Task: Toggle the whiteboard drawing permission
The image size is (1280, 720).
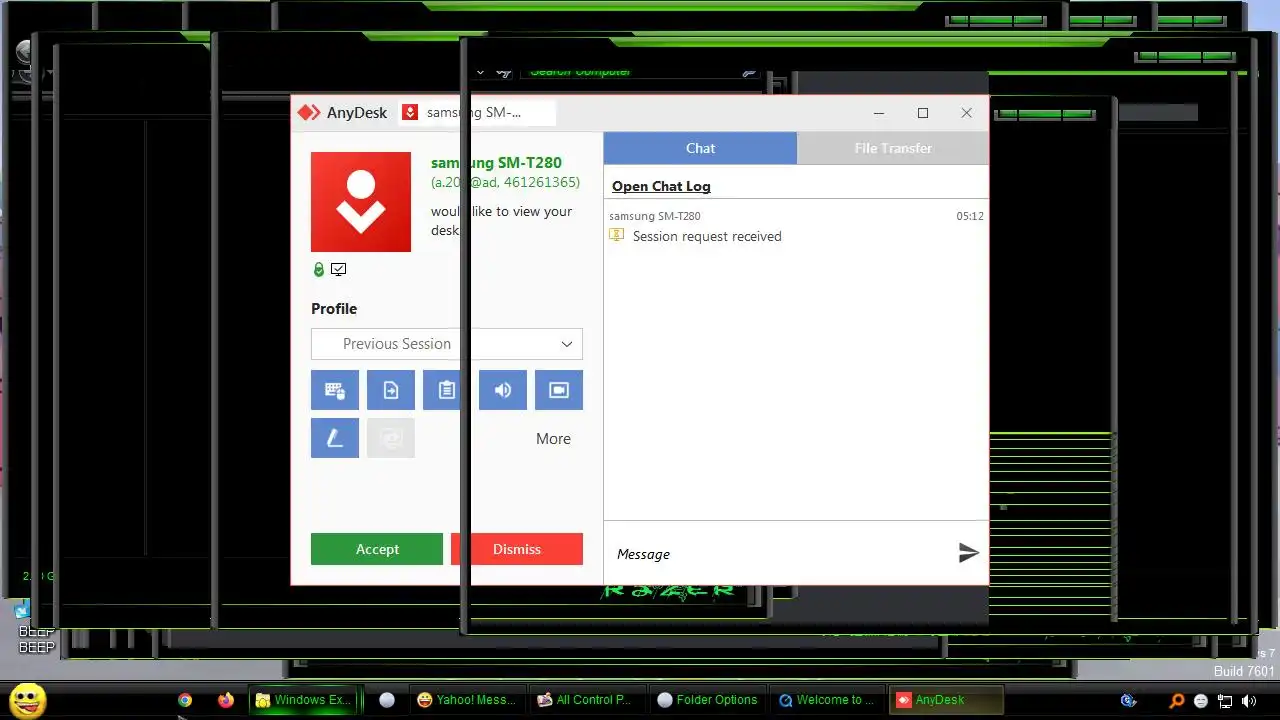Action: pyautogui.click(x=335, y=438)
